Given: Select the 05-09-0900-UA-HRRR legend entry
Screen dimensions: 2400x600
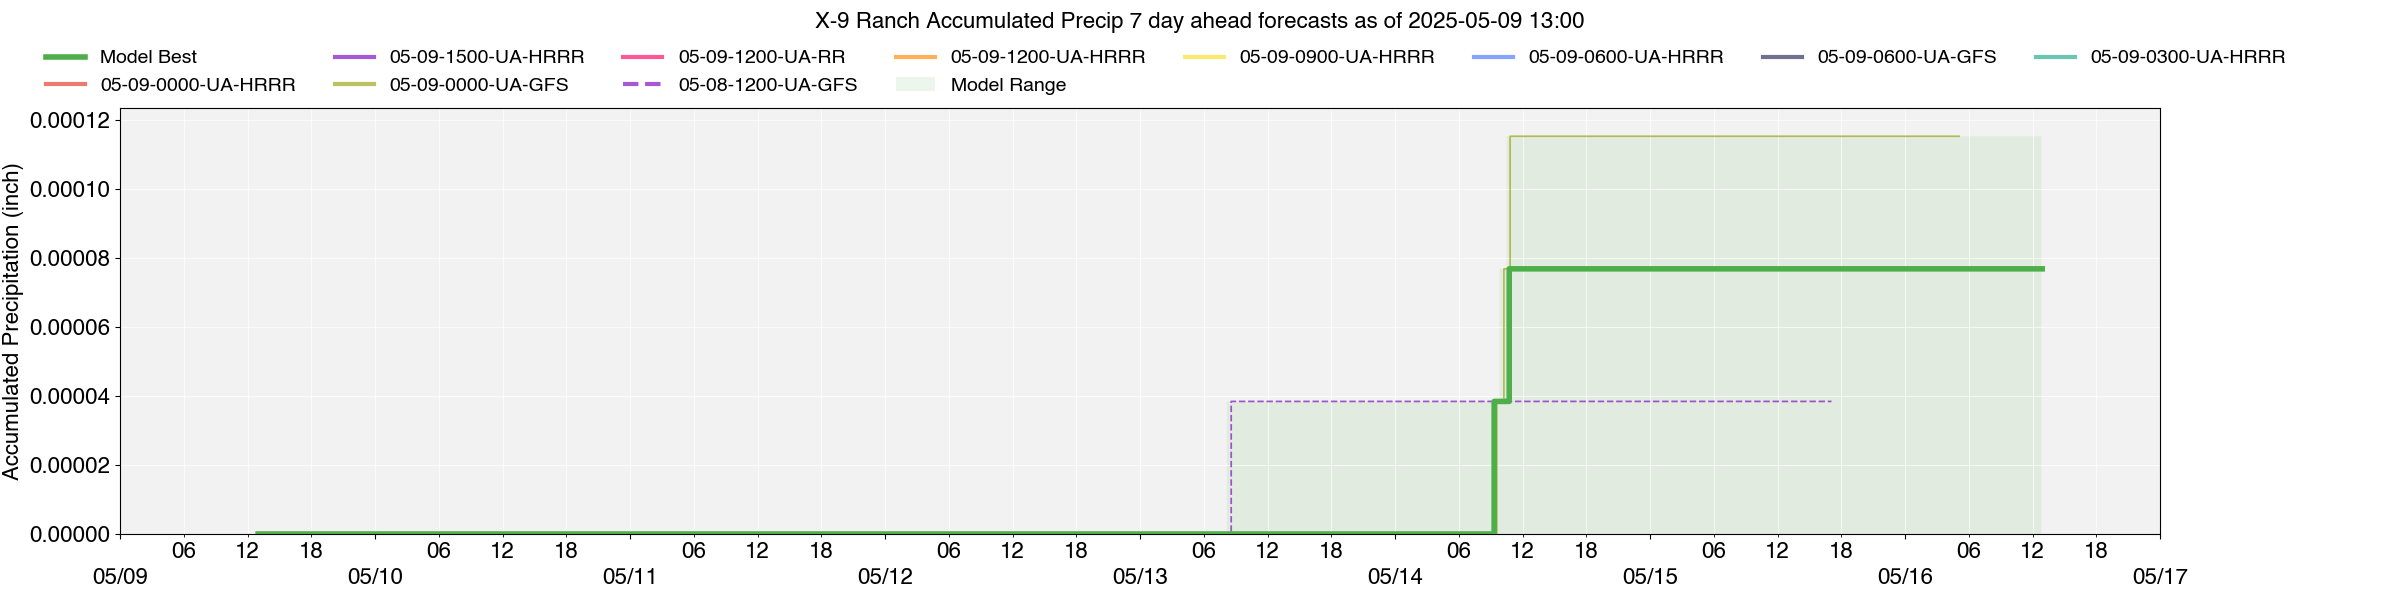Looking at the screenshot, I should (1309, 57).
